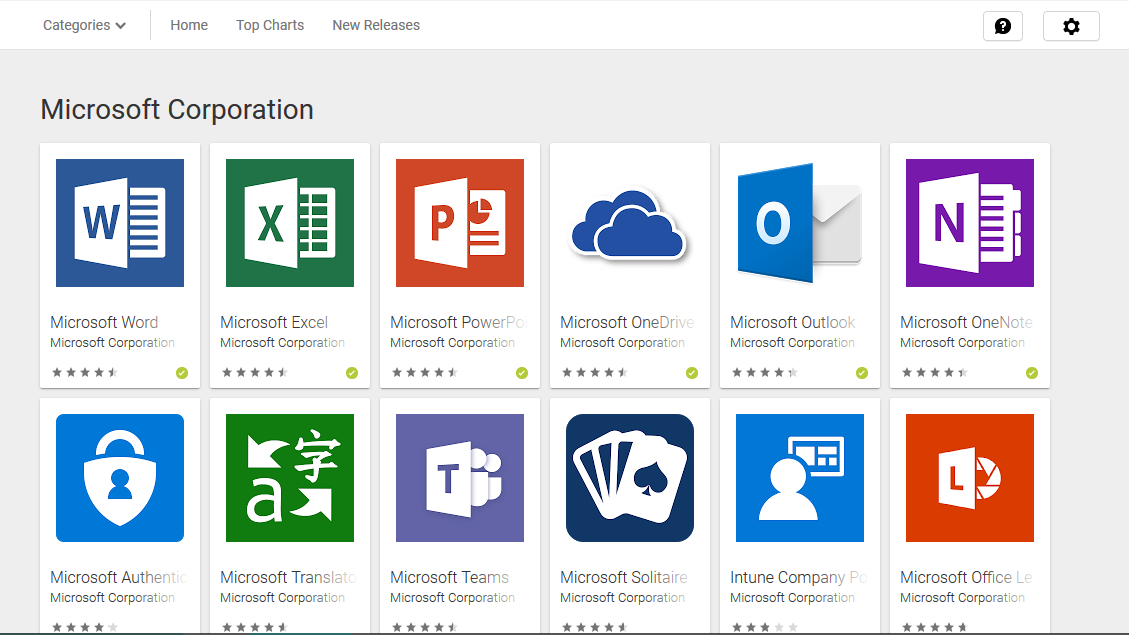
Task: Click the green check badge on Microsoft Outlook
Action: pos(861,373)
